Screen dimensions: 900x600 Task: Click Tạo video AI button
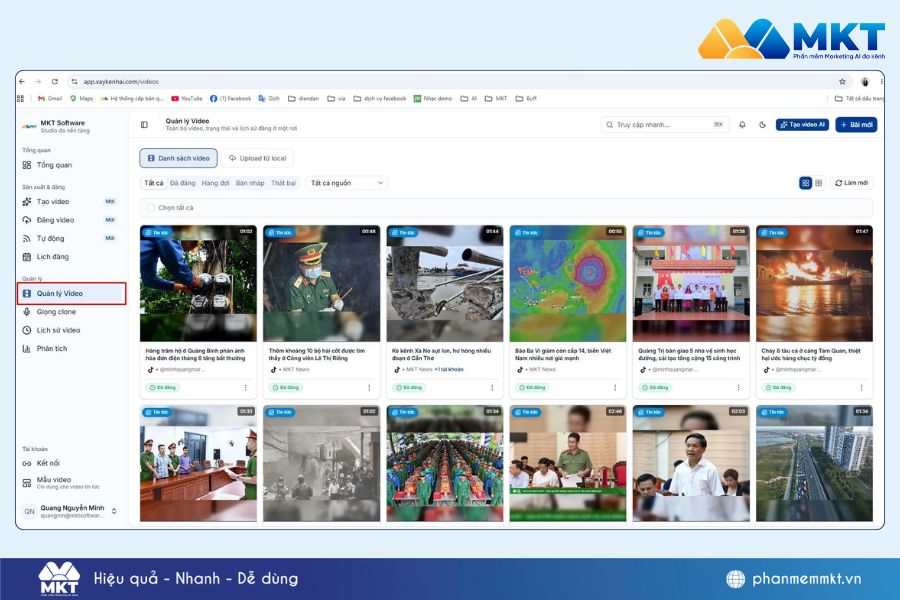pos(802,125)
